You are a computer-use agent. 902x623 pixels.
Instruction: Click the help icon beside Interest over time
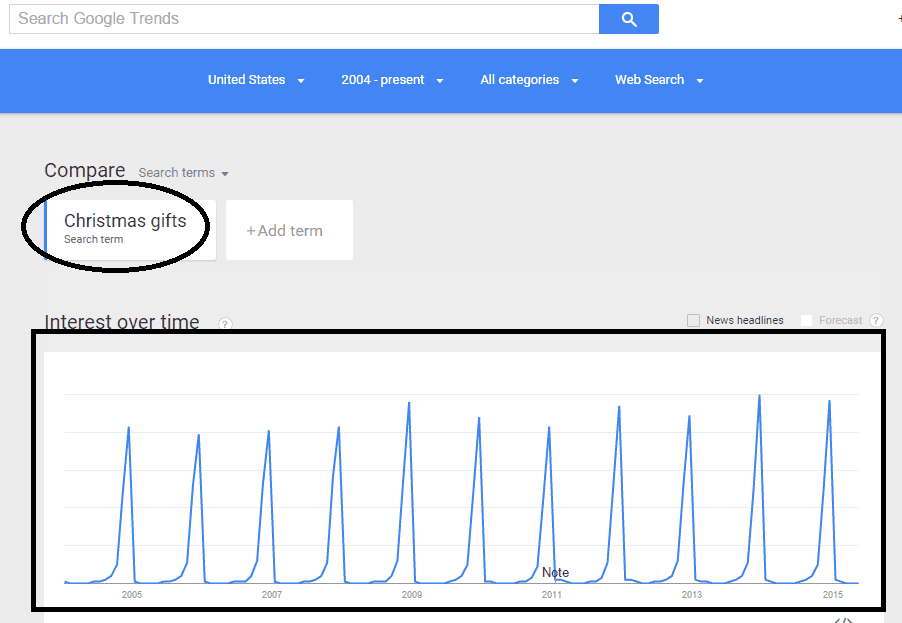225,324
